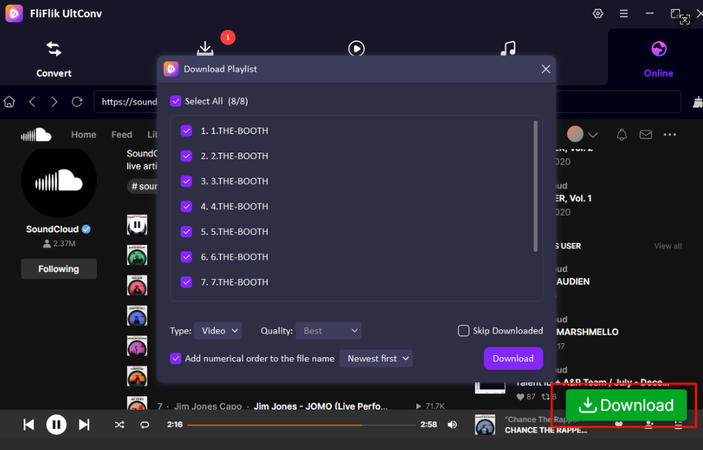Image resolution: width=703 pixels, height=450 pixels.
Task: Minimize the FliFlik UltConv window
Action: coord(649,13)
